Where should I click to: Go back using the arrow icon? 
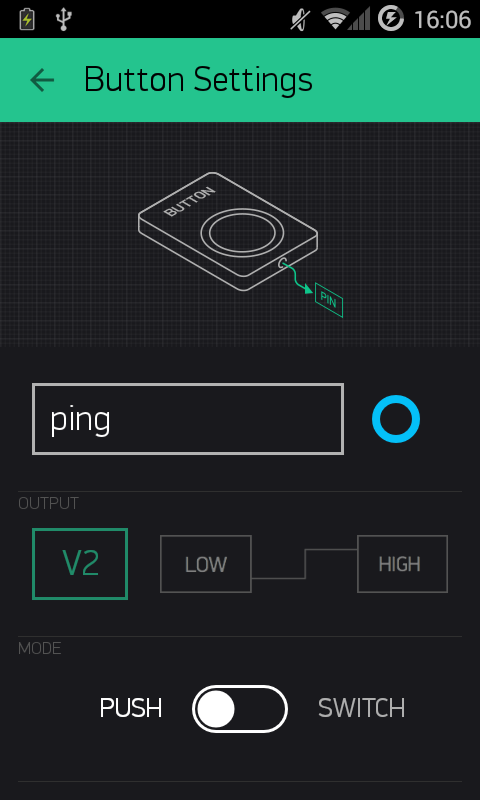42,80
